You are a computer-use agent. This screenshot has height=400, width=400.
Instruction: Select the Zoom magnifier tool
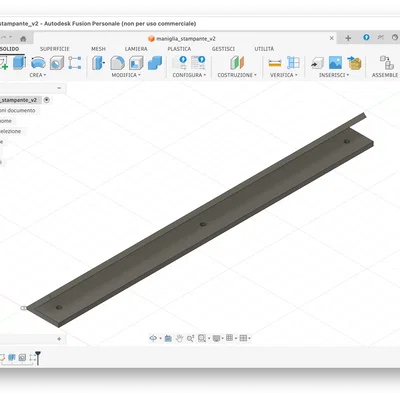coord(190,338)
